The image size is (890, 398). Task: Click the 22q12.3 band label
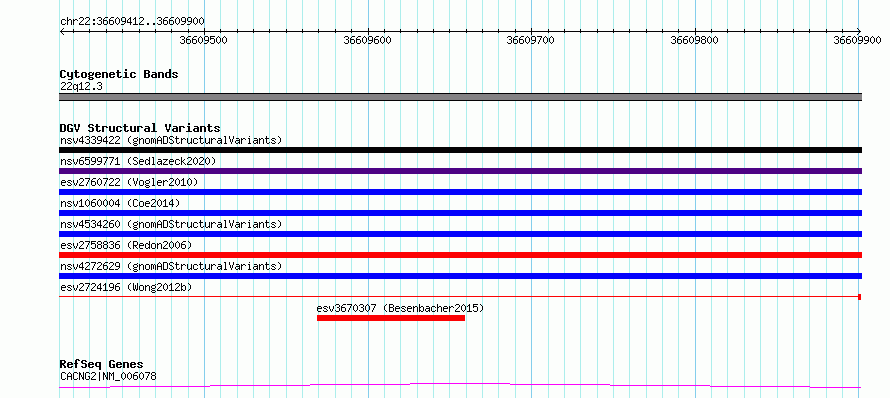pyautogui.click(x=81, y=87)
